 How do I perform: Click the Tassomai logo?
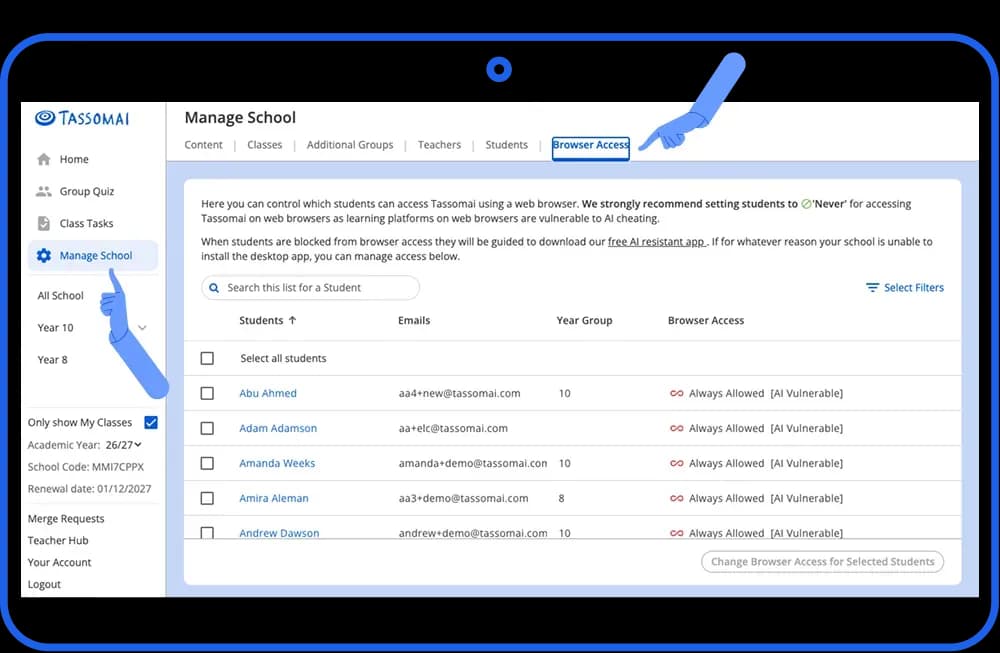coord(82,118)
